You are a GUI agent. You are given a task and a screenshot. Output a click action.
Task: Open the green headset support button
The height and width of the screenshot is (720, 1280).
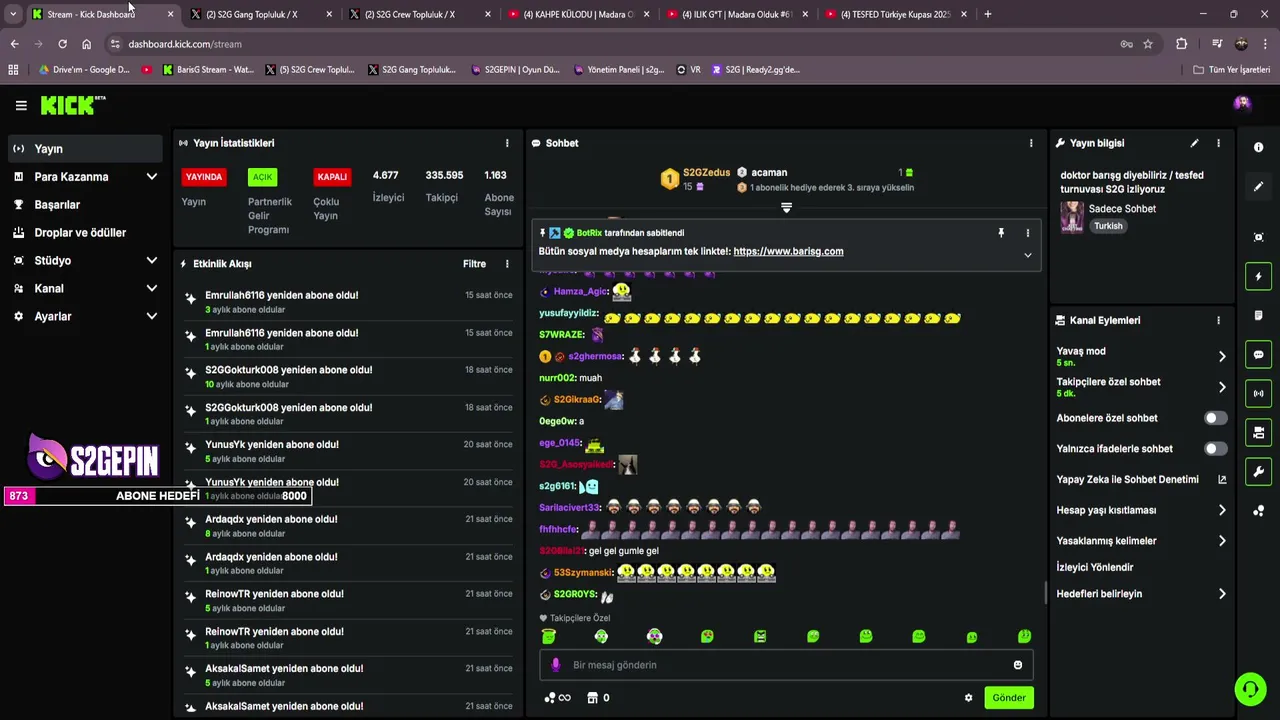[x=1249, y=689]
